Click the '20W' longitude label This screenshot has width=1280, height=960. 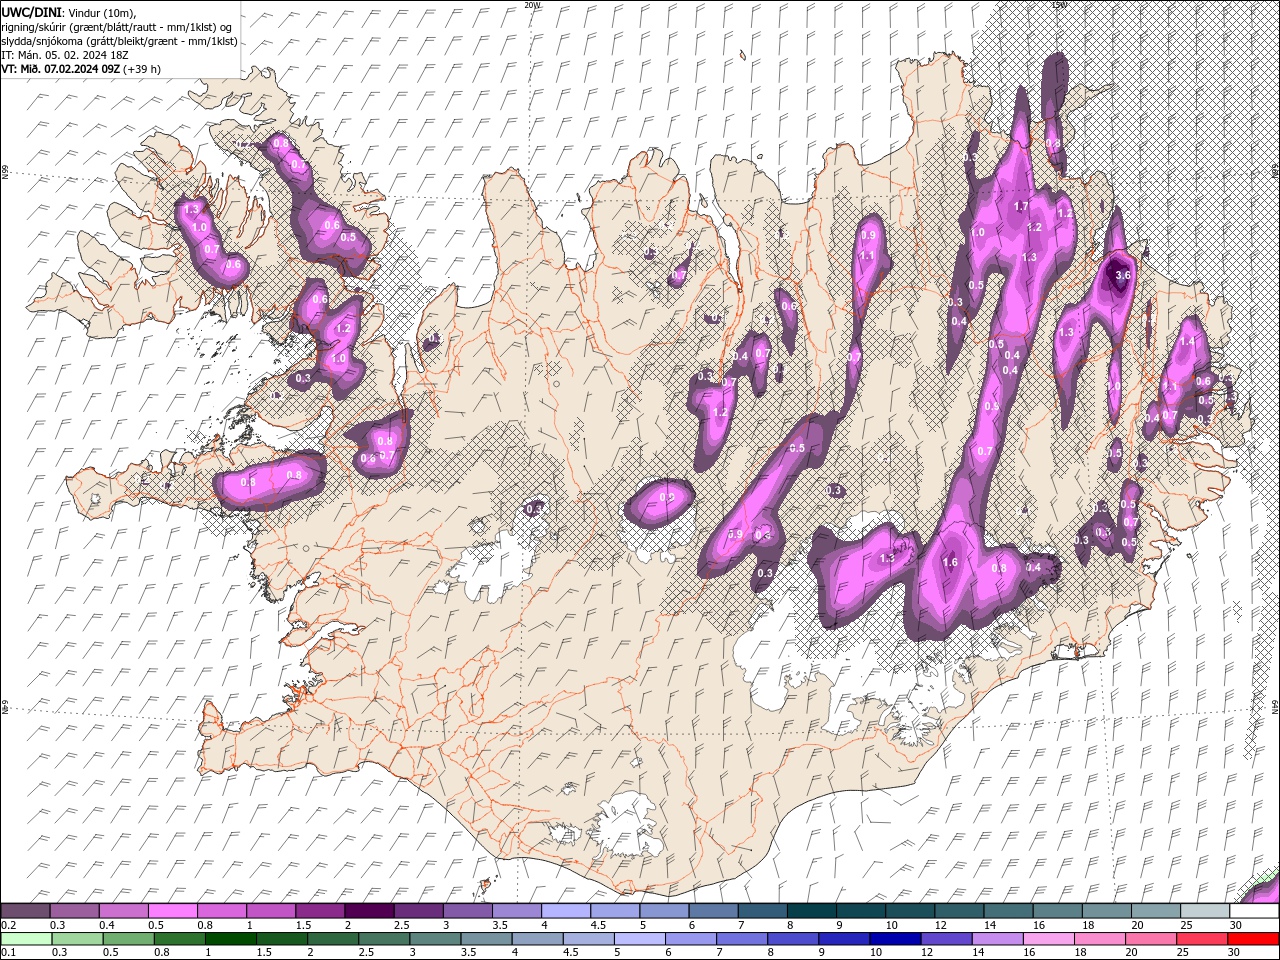pos(532,5)
